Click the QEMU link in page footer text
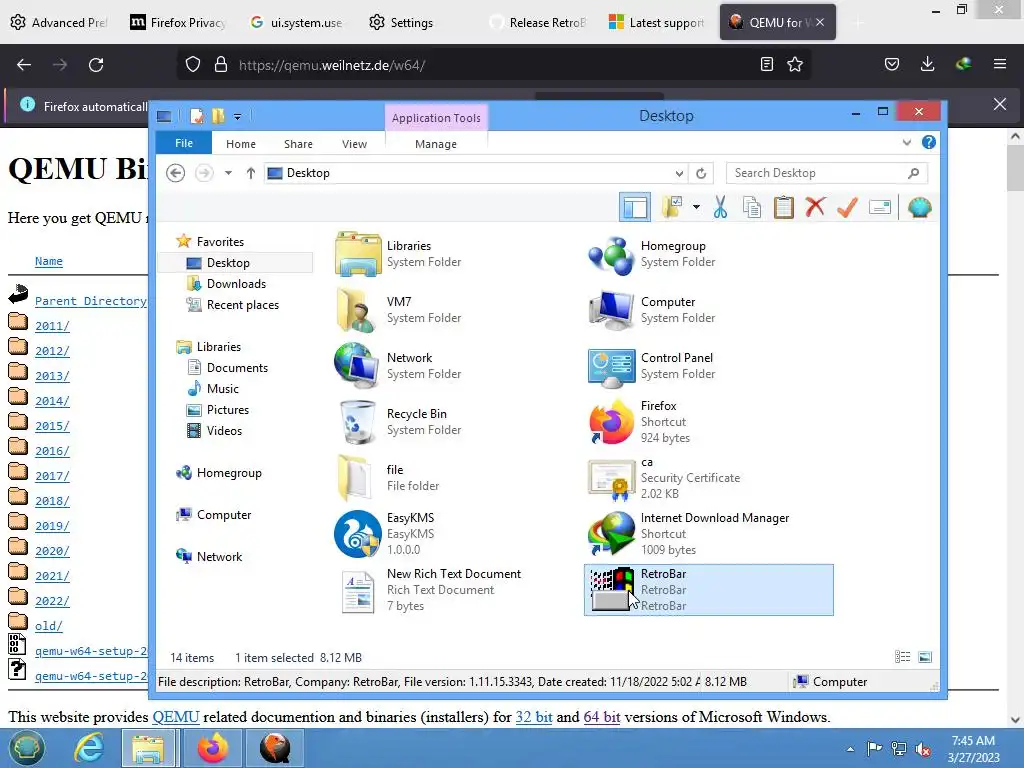Viewport: 1024px width, 768px height. click(176, 717)
